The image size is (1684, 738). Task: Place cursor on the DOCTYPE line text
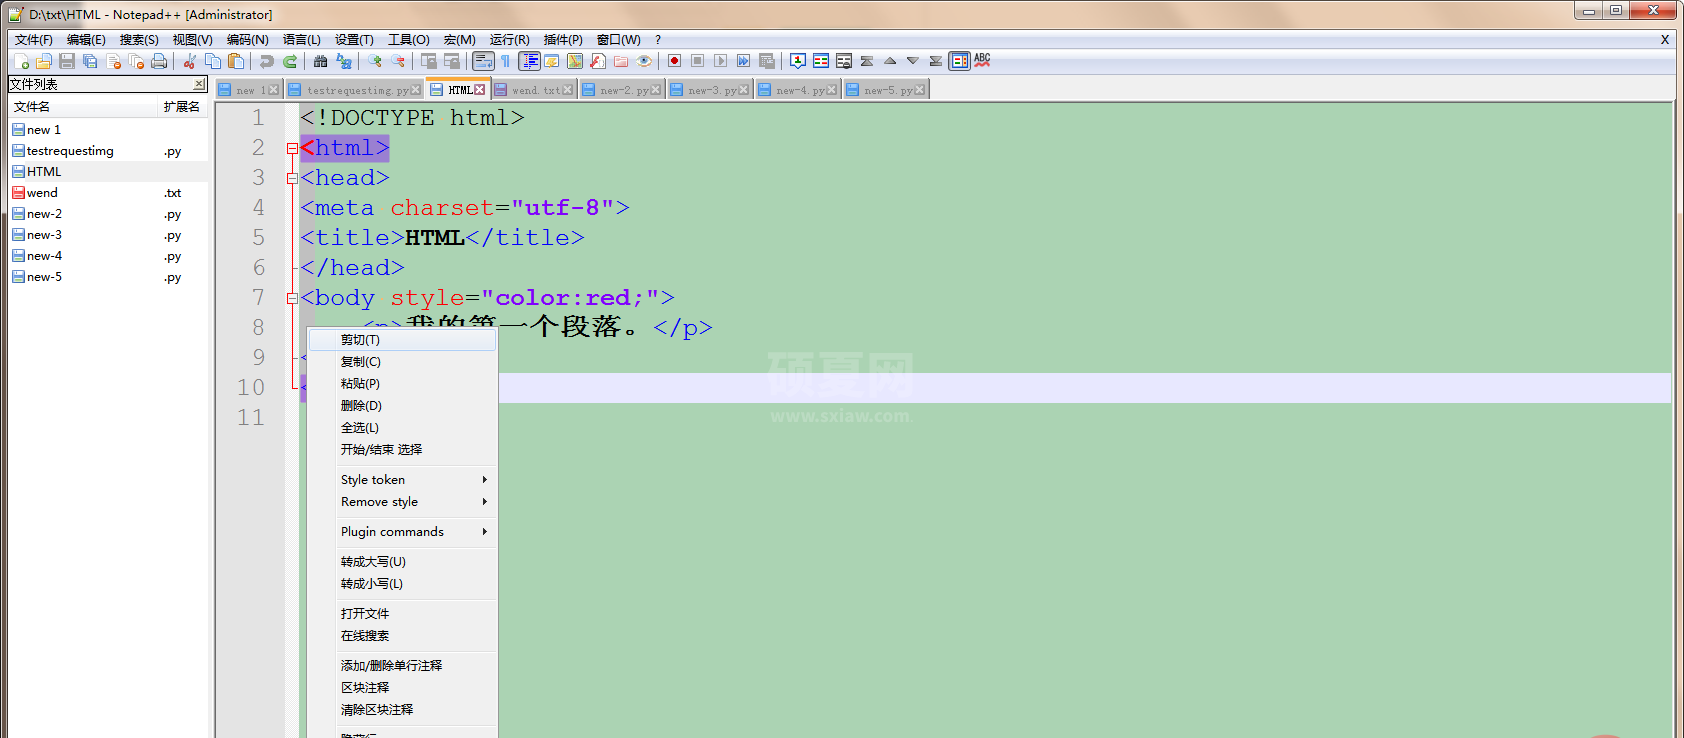pyautogui.click(x=412, y=118)
